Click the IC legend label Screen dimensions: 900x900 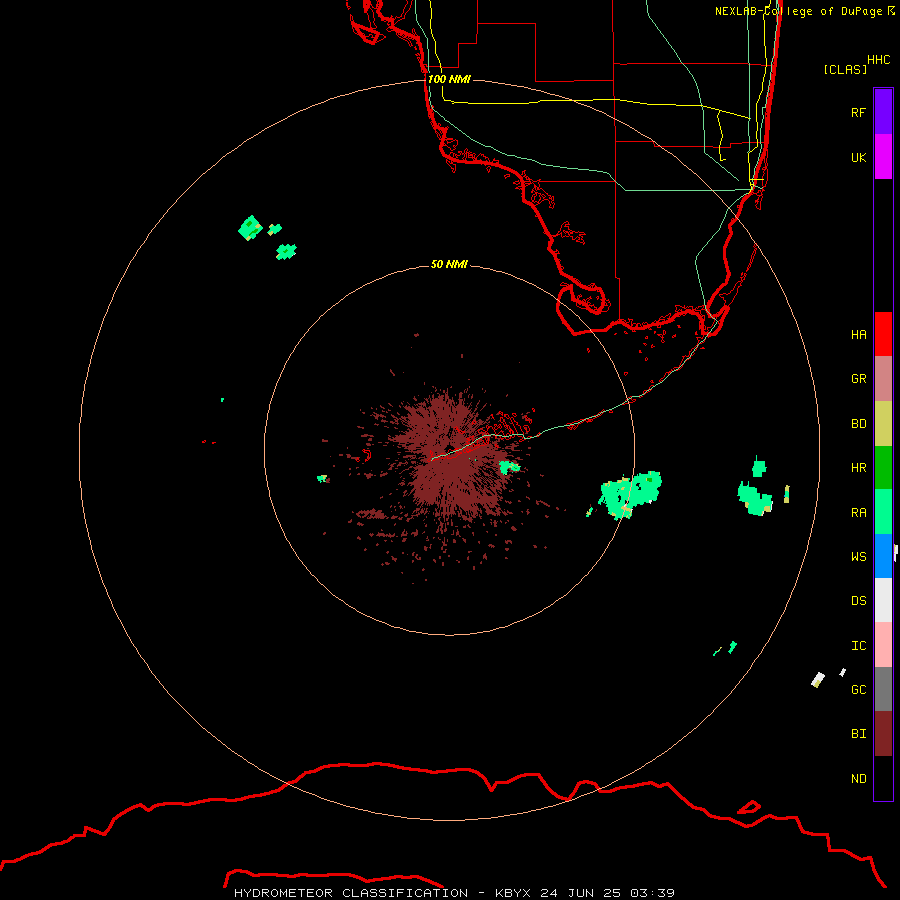(858, 646)
